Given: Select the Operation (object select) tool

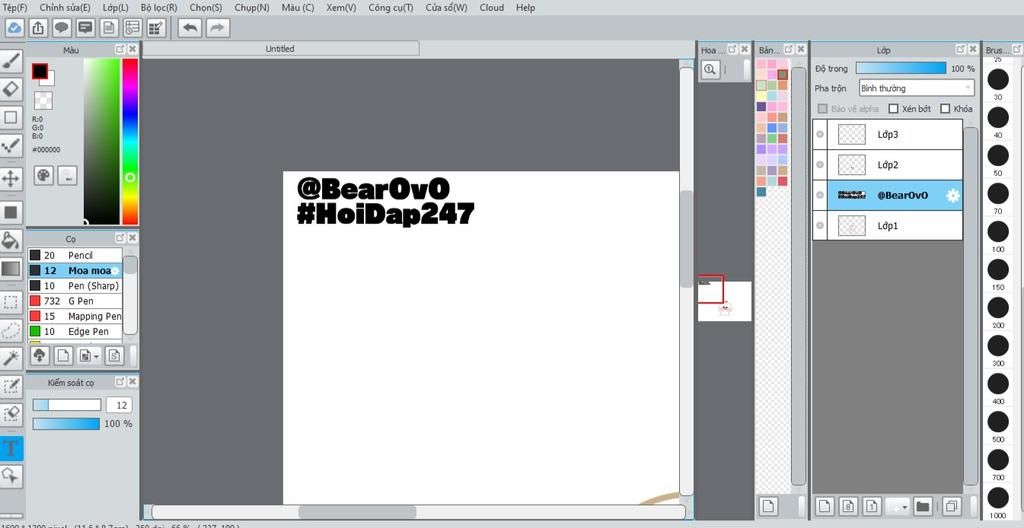Looking at the screenshot, I should [11, 476].
